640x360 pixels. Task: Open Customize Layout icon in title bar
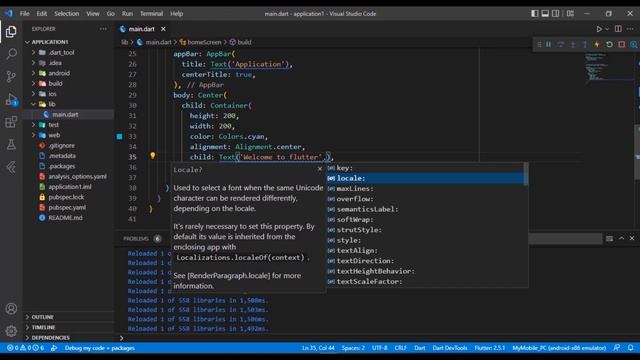pos(570,13)
